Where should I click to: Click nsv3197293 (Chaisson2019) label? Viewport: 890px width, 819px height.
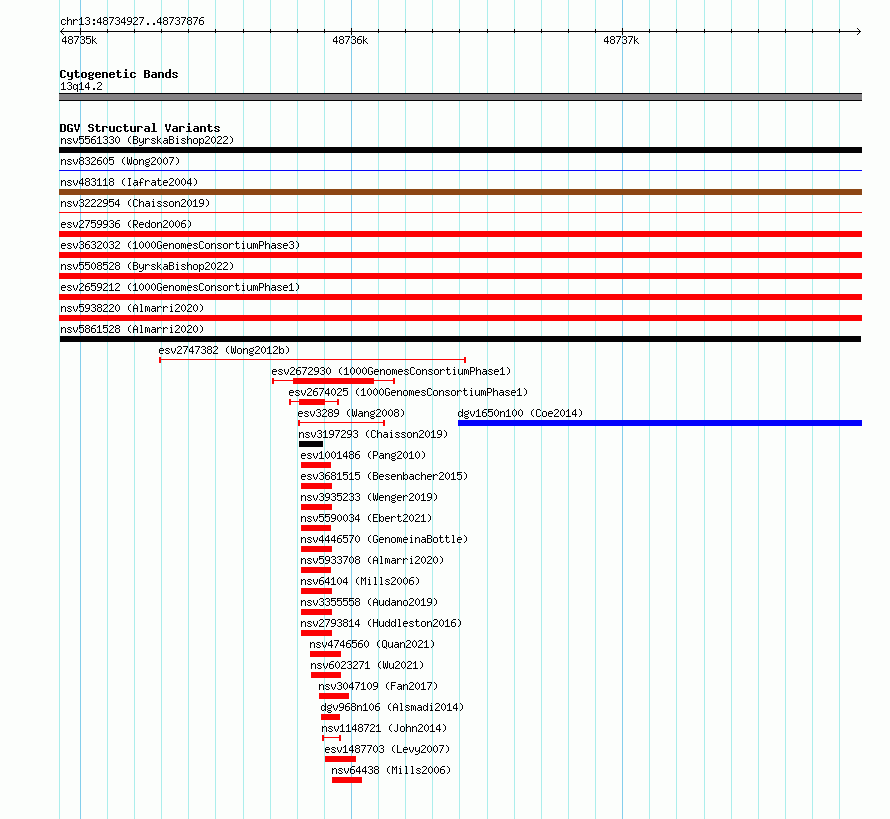pos(373,434)
